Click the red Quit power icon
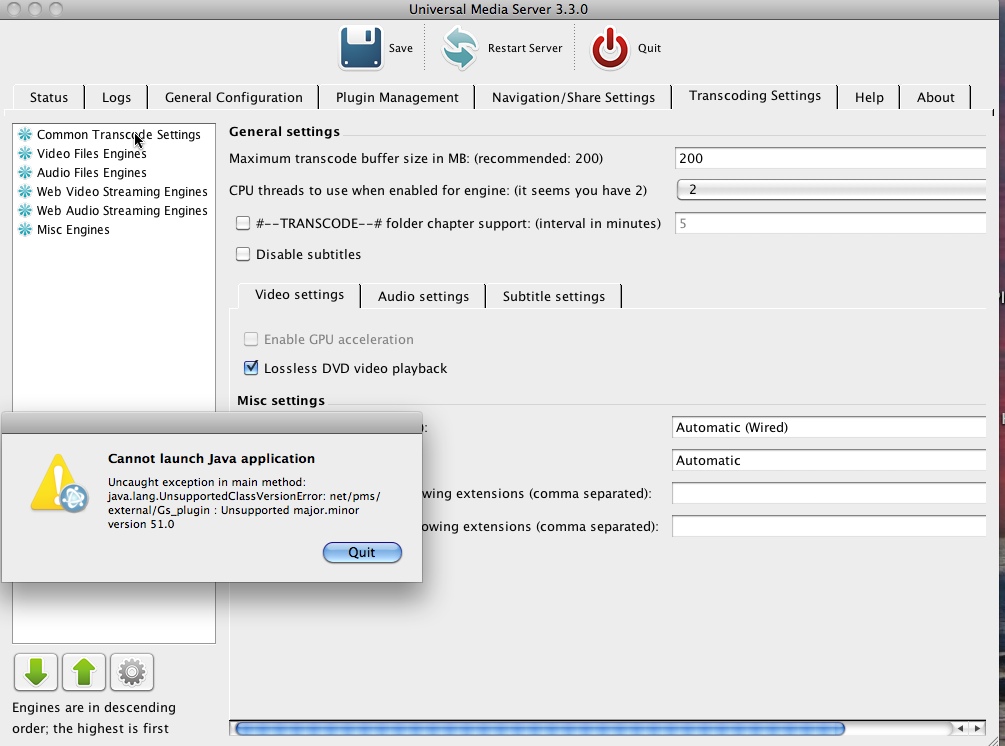1005x746 pixels. (610, 47)
